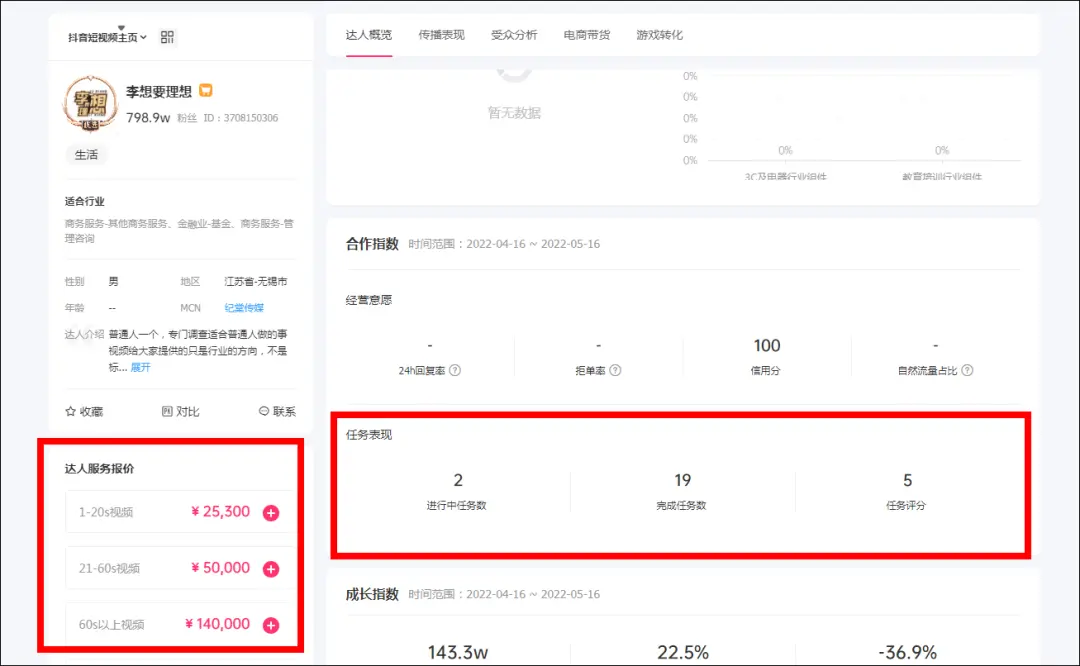Add 1-20s video to cart

[271, 513]
